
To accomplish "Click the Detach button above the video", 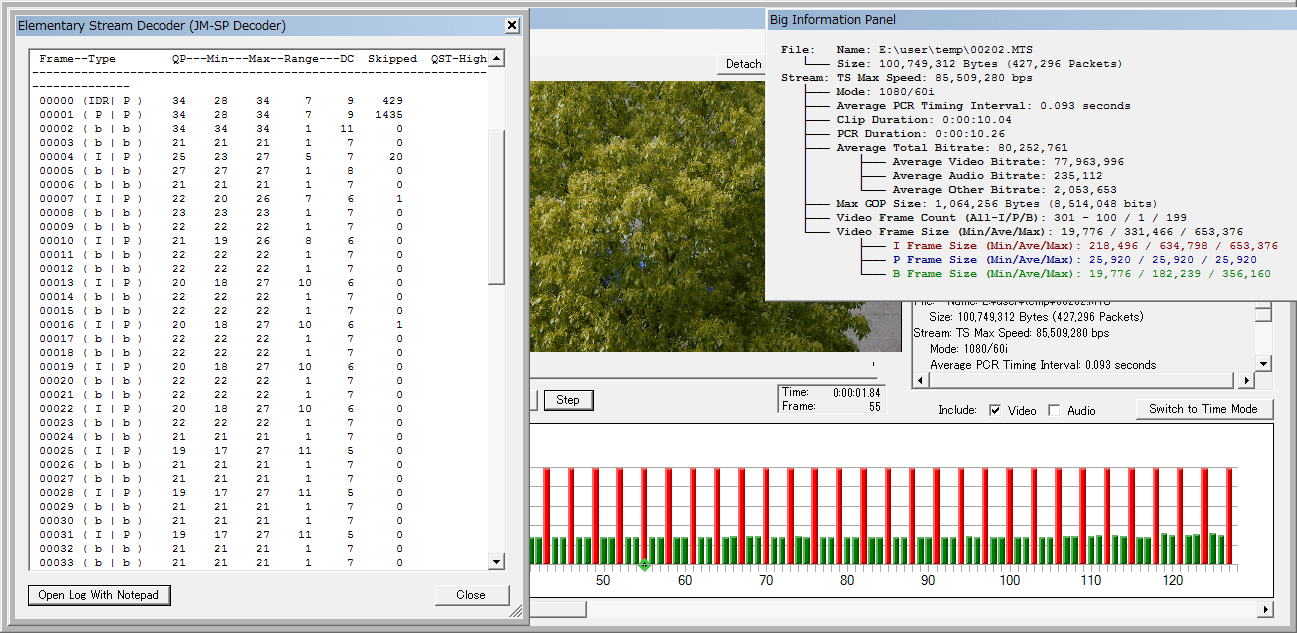I will 743,64.
